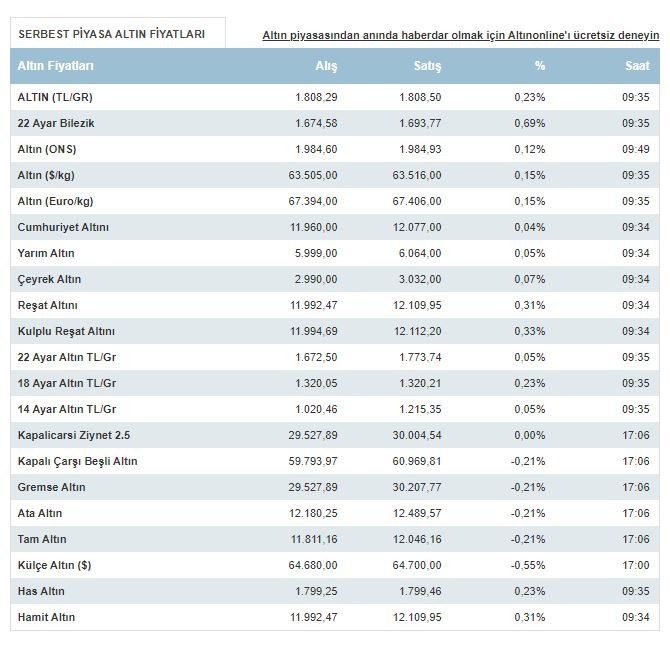Select Hamit Altın at the bottom

pos(46,617)
